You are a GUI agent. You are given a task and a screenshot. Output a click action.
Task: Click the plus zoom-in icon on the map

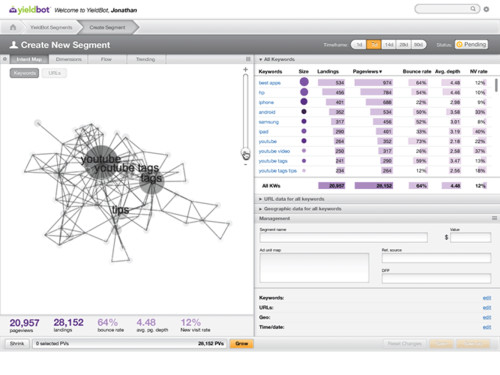pos(245,69)
